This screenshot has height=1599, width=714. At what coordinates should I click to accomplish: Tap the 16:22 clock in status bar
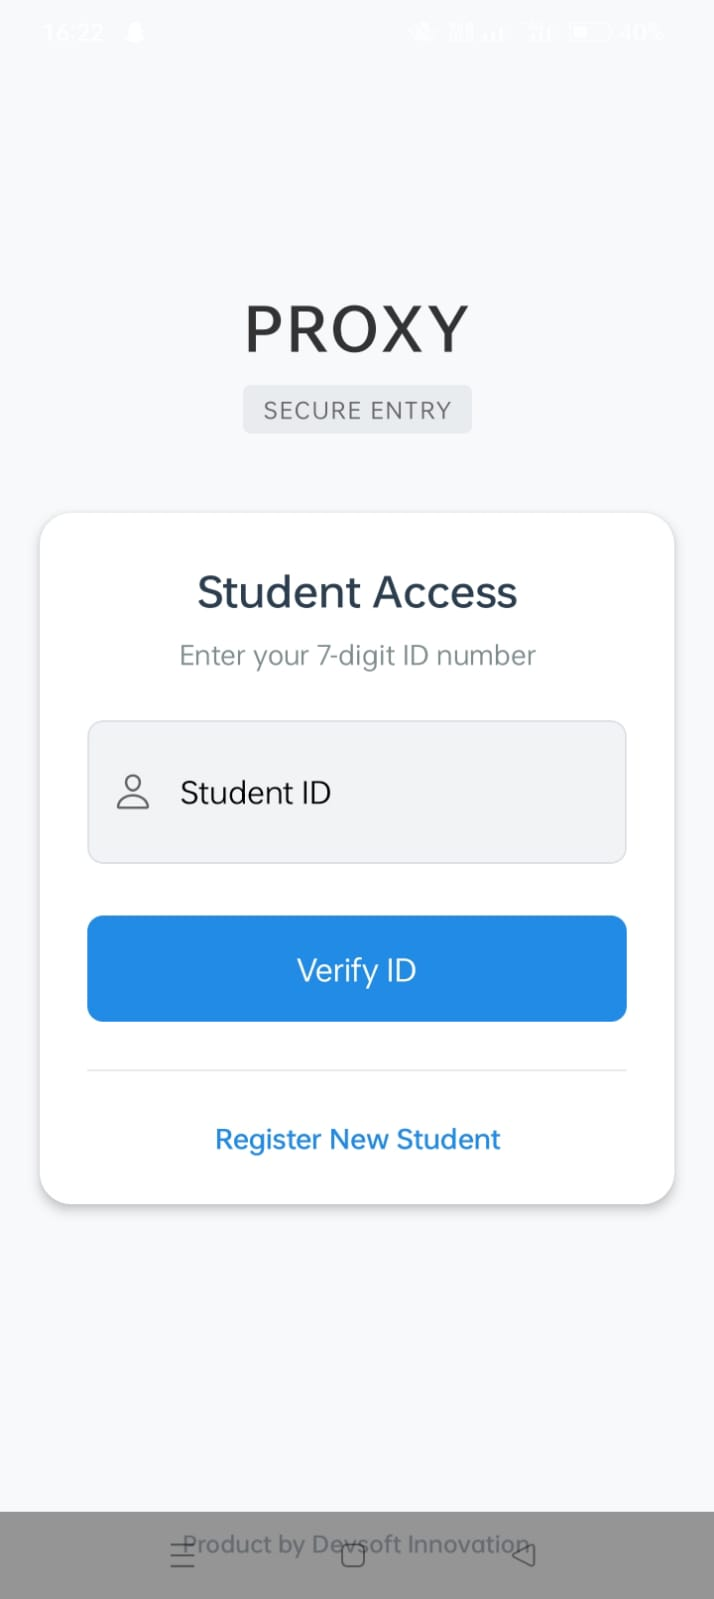coord(74,32)
